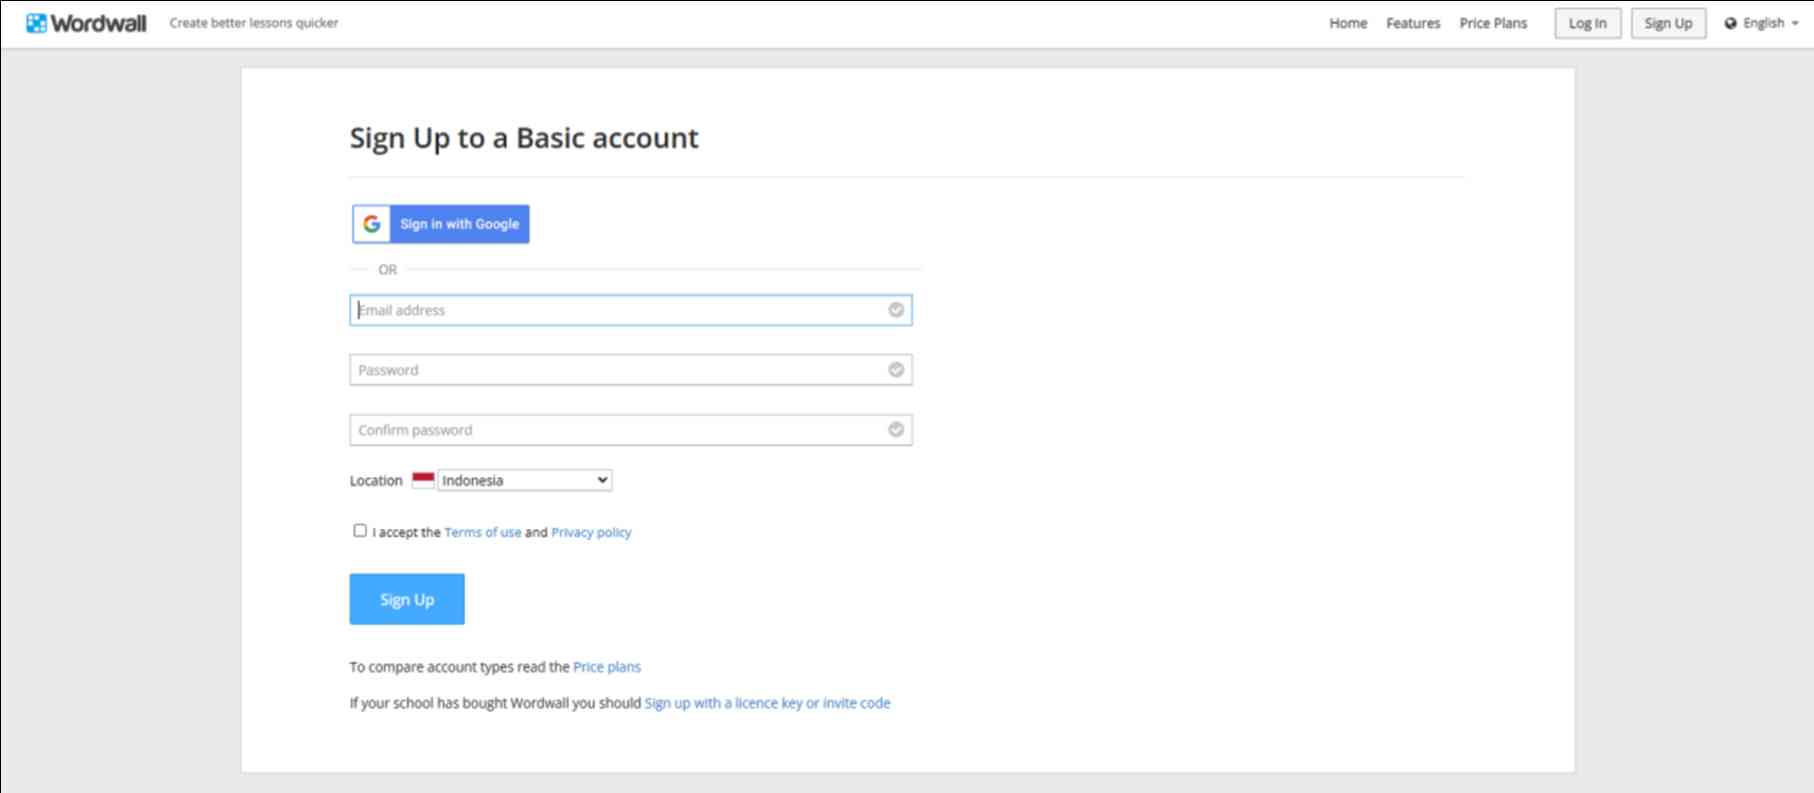This screenshot has width=1814, height=793.
Task: Click the 'Create better lessons quicker' tagline
Action: tap(254, 23)
